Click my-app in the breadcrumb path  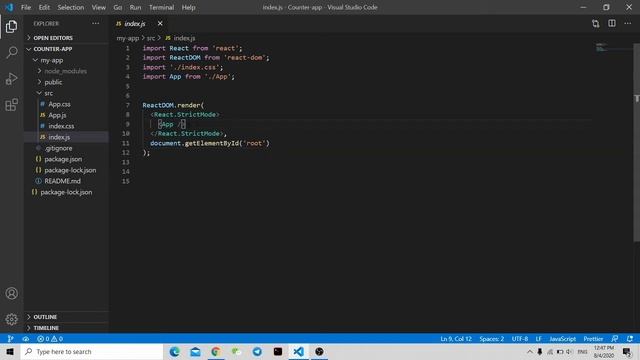coord(128,38)
